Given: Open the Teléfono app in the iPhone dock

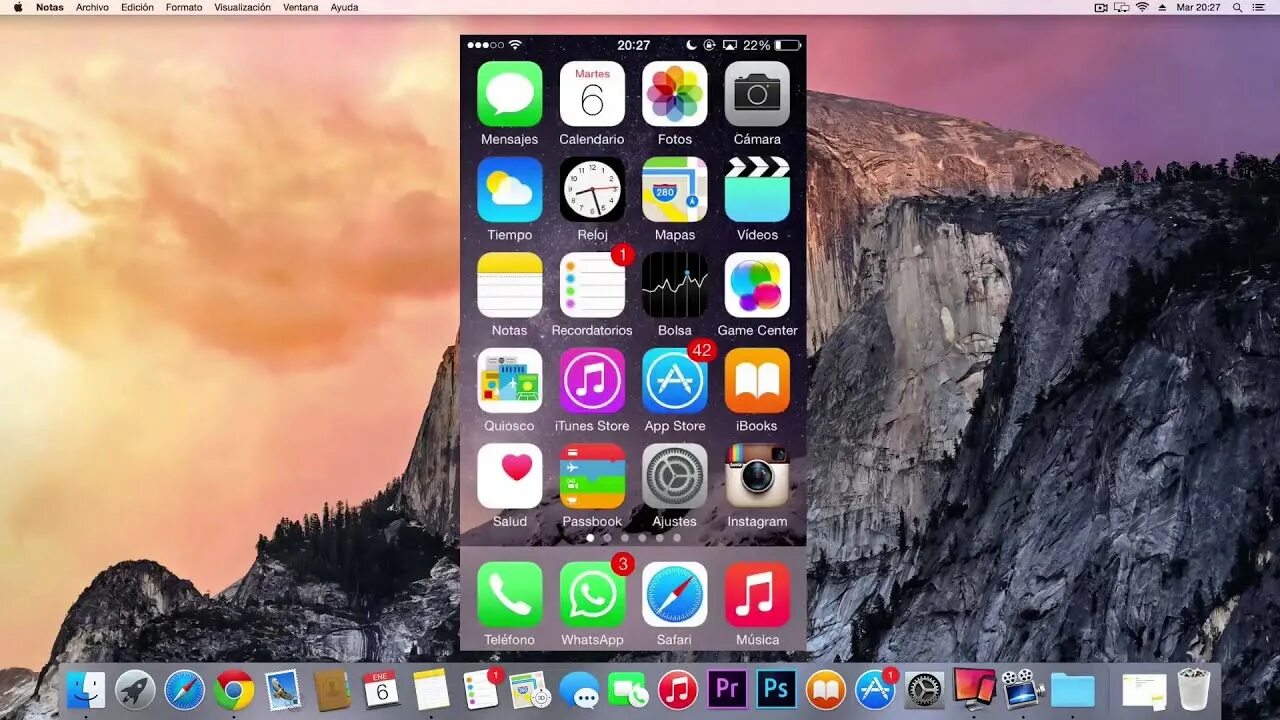Looking at the screenshot, I should pos(509,594).
